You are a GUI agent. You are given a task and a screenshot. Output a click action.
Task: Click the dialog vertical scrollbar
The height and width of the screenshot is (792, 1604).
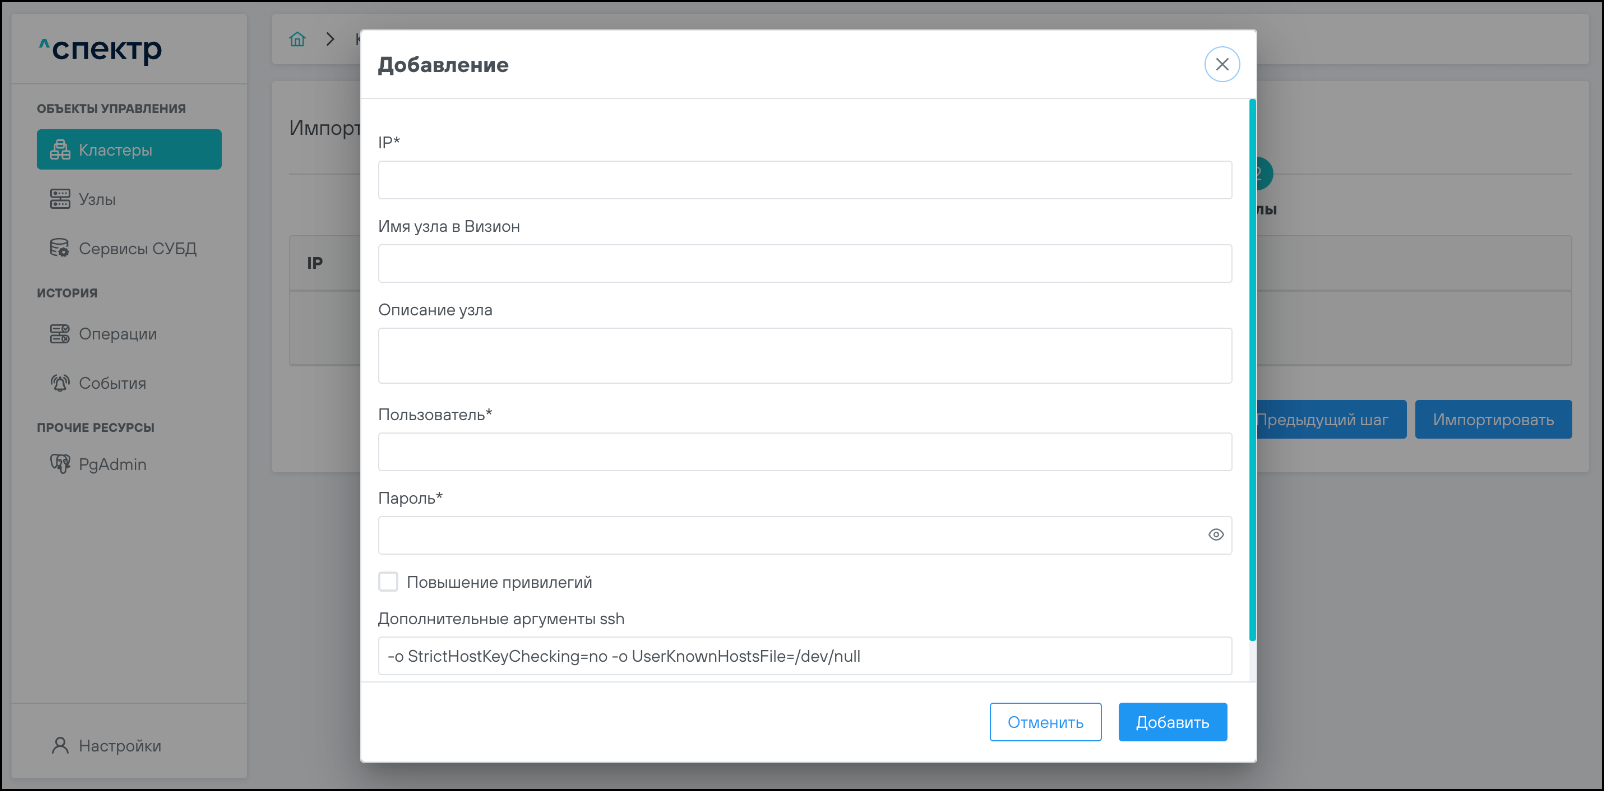(1252, 370)
